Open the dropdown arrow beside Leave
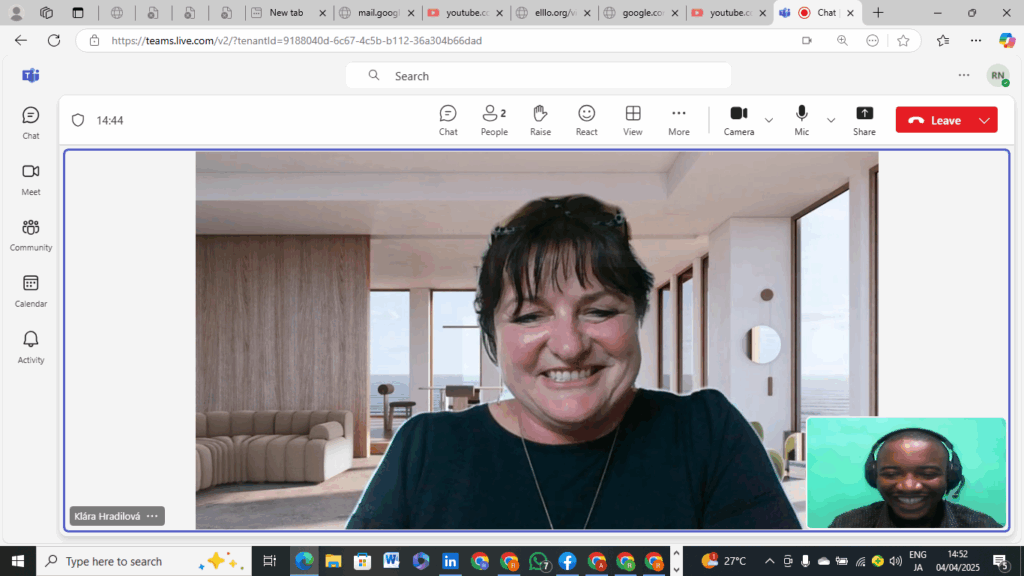 click(984, 121)
